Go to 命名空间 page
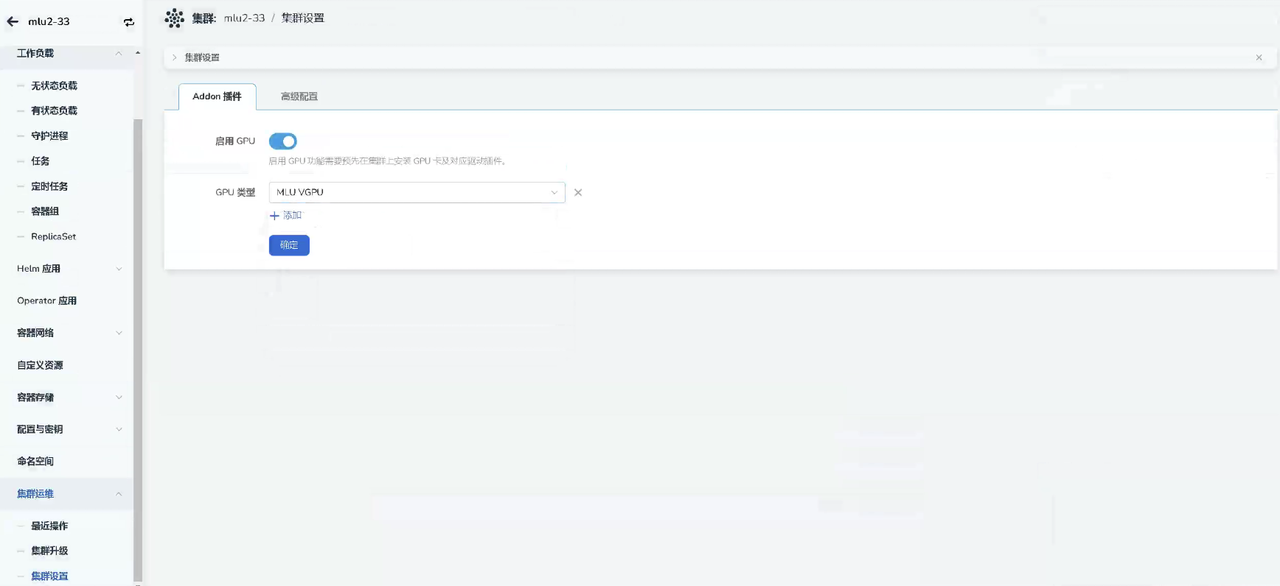This screenshot has width=1280, height=586. (x=36, y=462)
